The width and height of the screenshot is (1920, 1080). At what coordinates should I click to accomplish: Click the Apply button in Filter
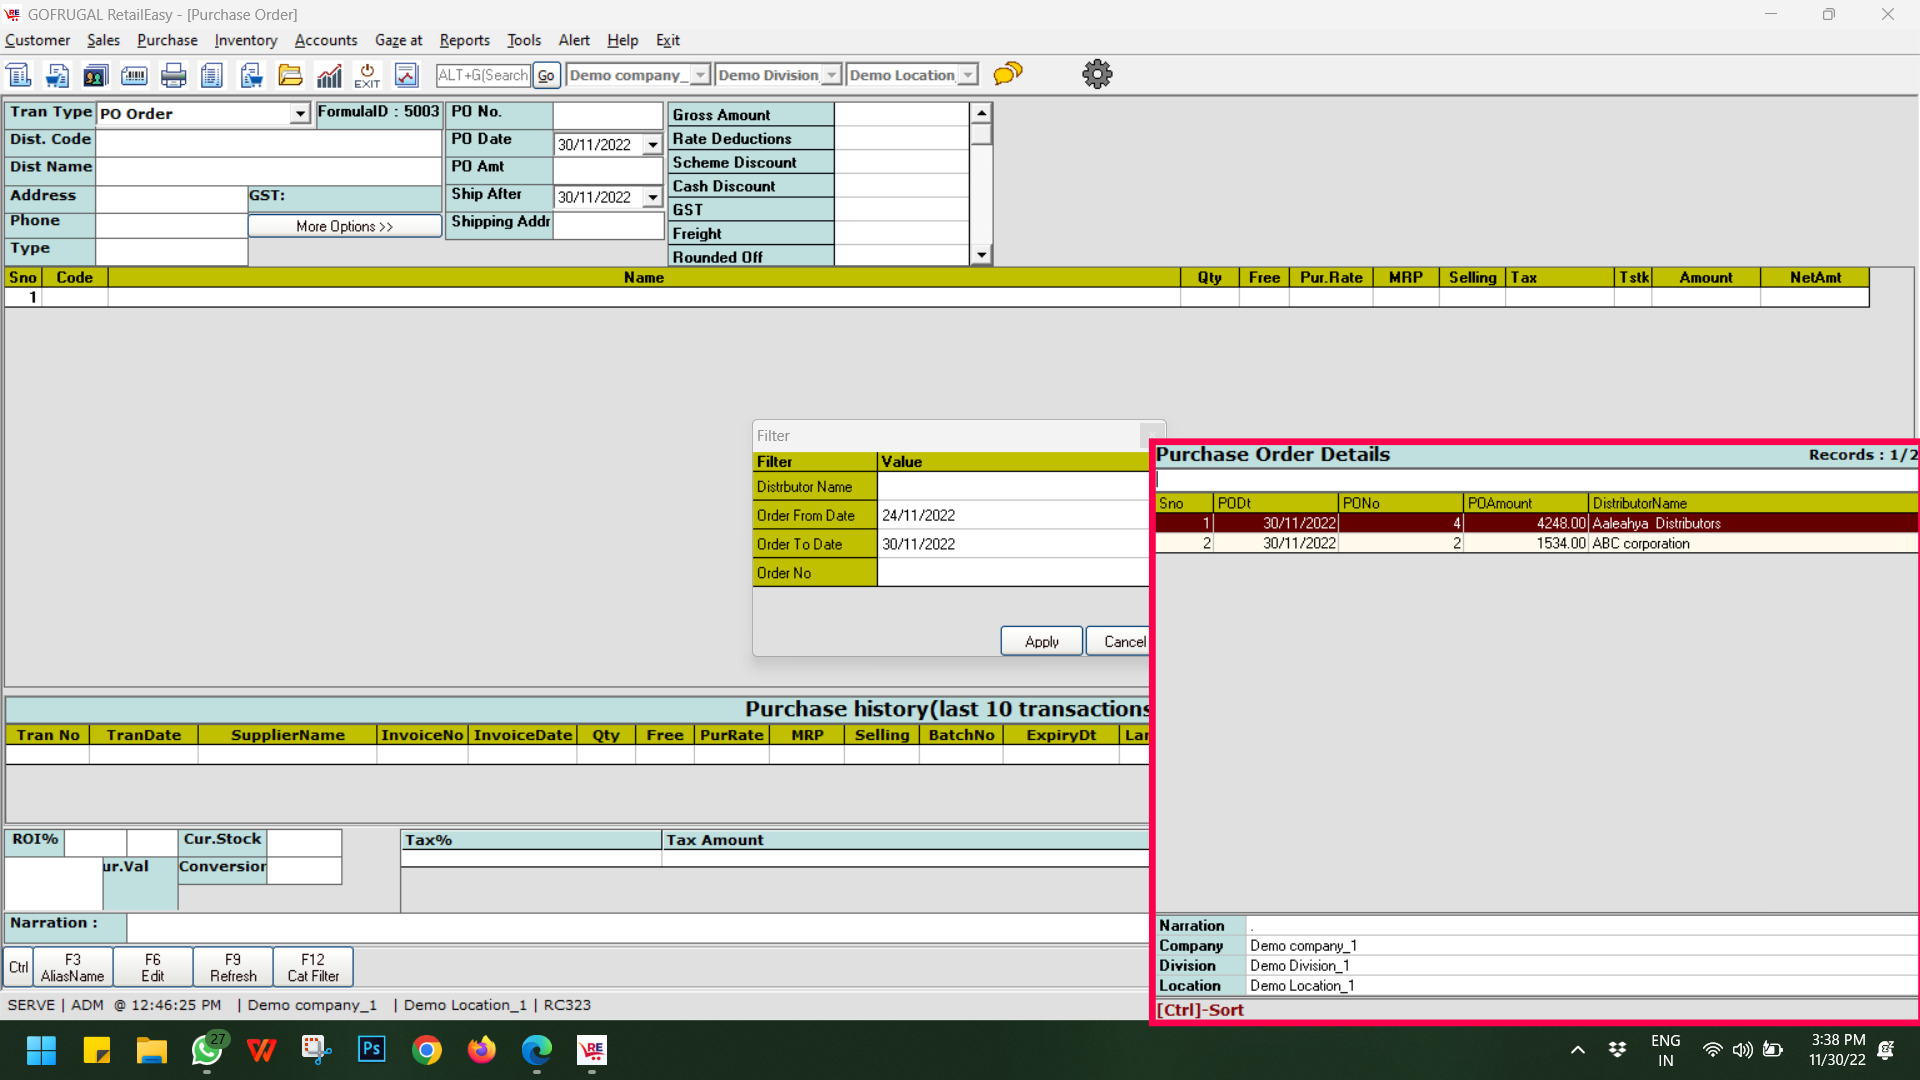click(1041, 641)
